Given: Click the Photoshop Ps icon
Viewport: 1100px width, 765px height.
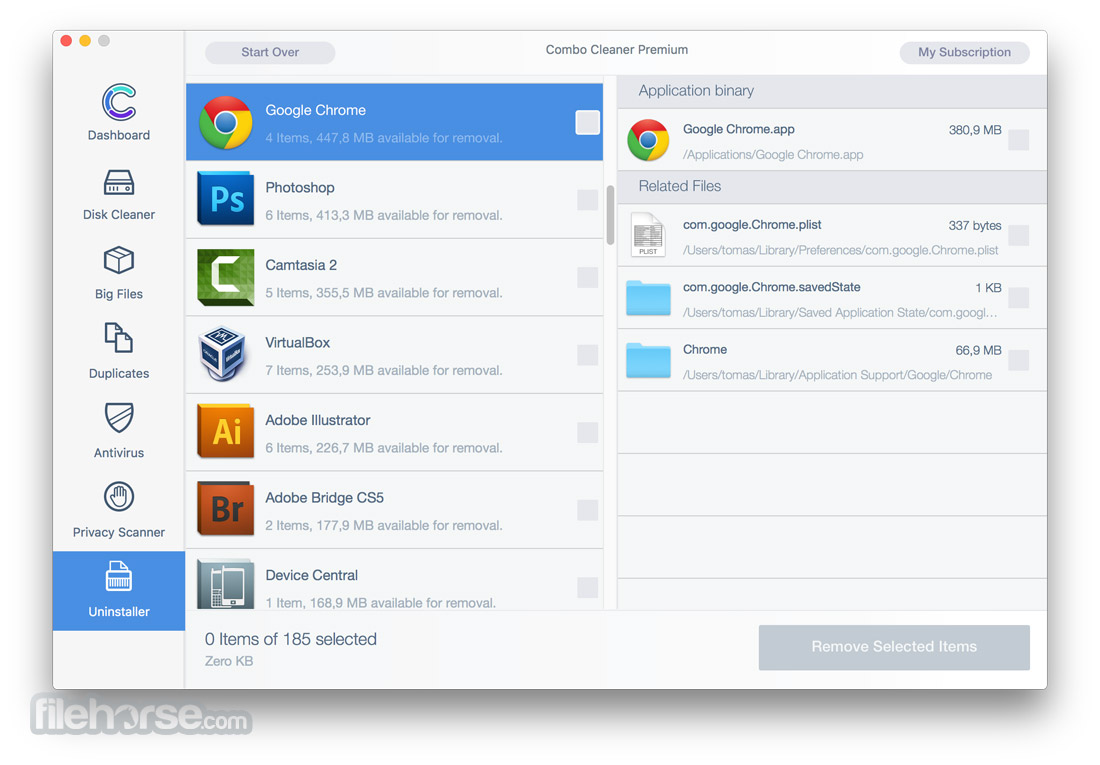Looking at the screenshot, I should click(226, 199).
